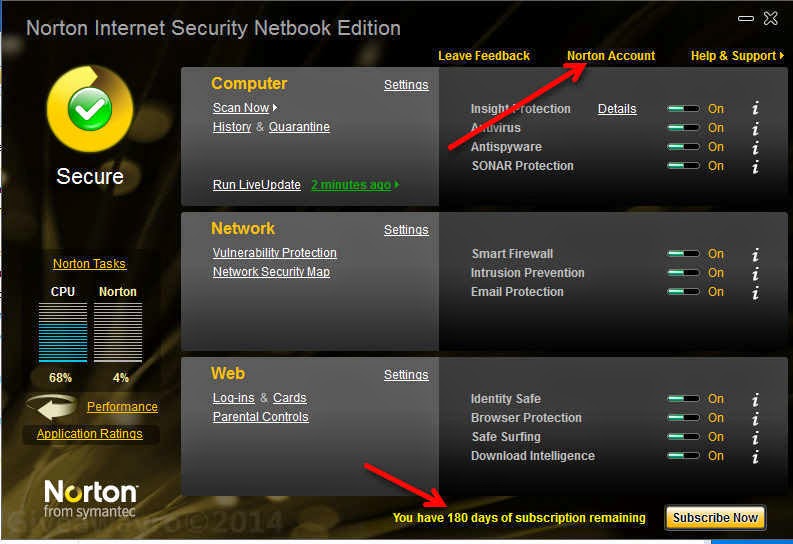The image size is (793, 544).
Task: Click the Identity Safe info icon
Action: [x=755, y=399]
